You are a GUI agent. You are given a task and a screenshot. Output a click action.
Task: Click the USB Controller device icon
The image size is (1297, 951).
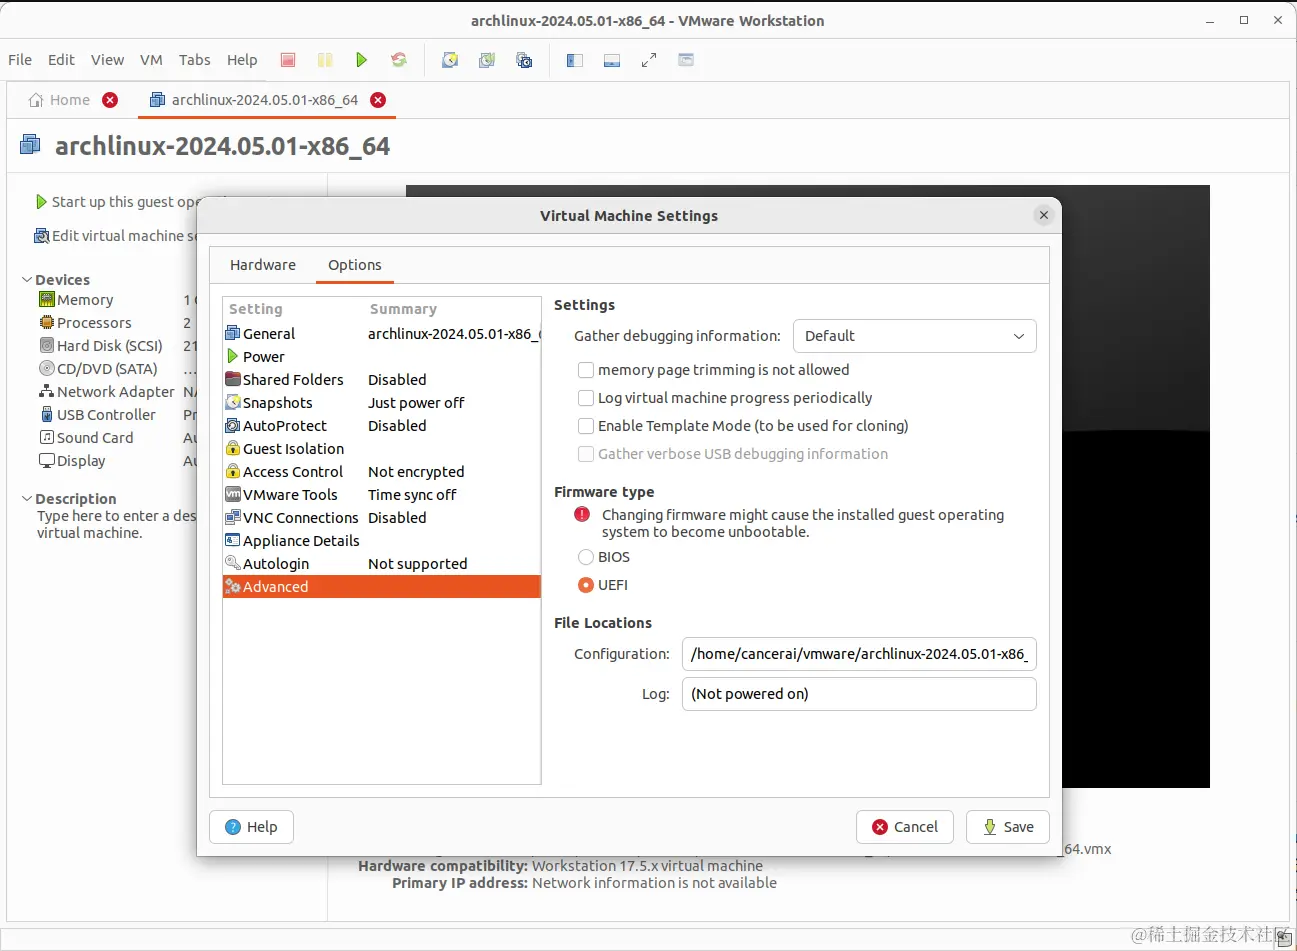point(47,415)
